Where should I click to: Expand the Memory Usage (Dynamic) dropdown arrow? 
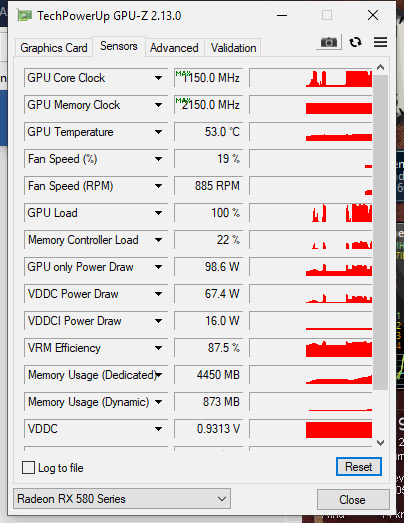[x=158, y=402]
